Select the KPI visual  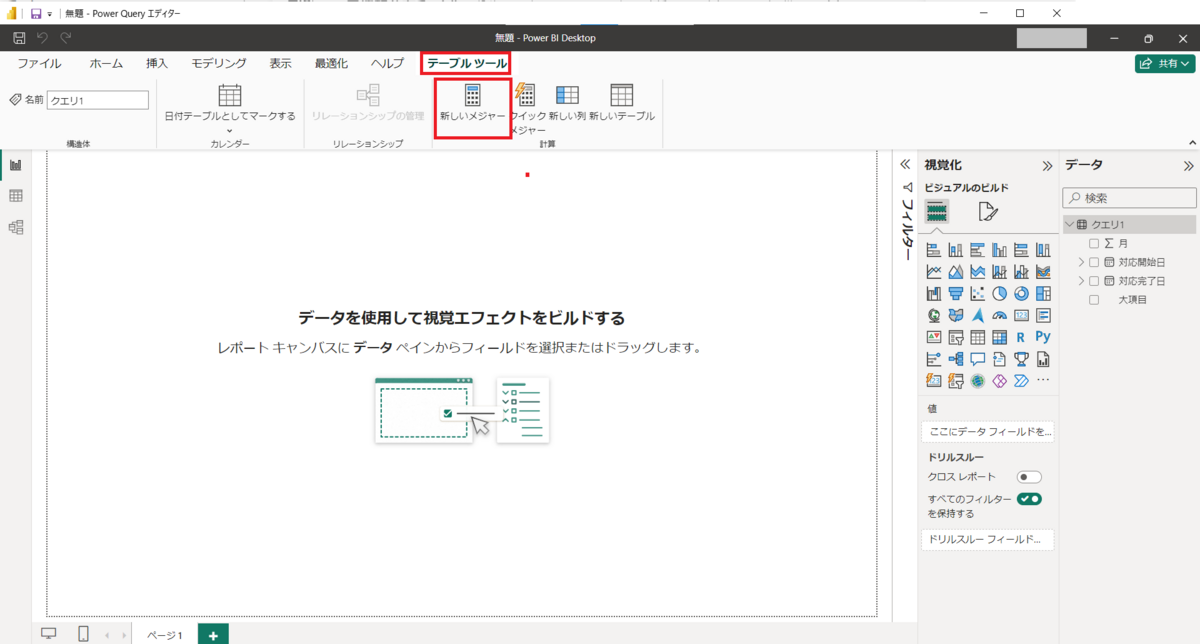point(933,337)
